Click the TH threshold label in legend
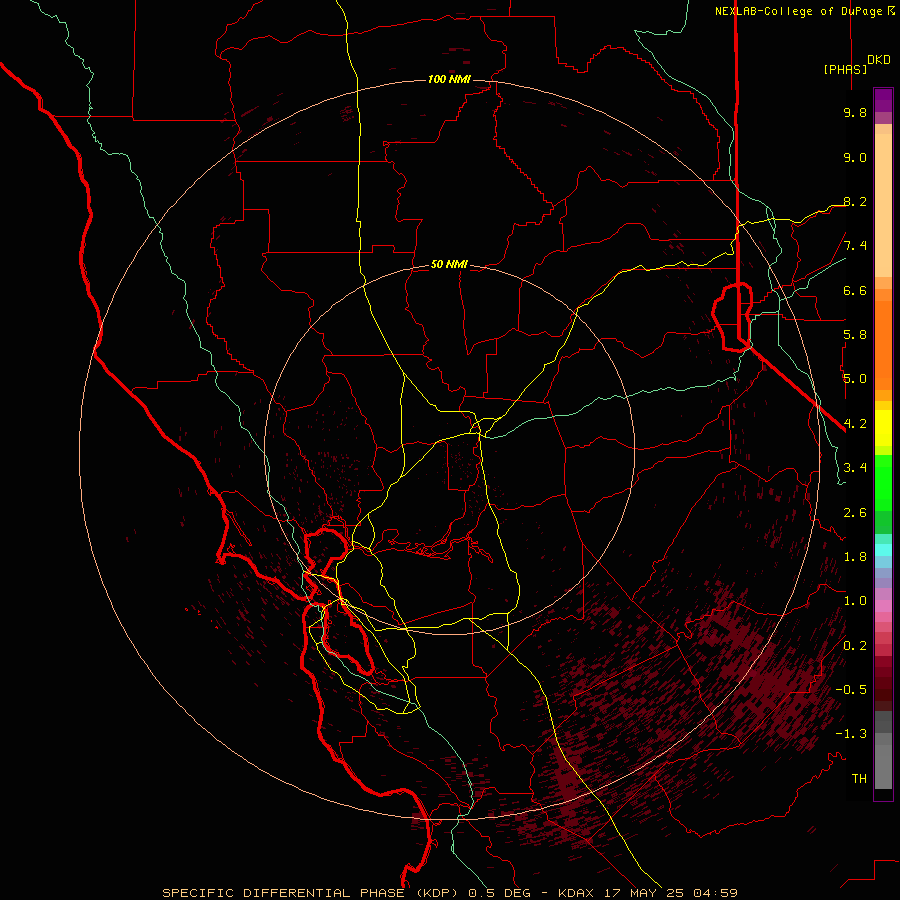Screen dimensions: 900x900 859,779
